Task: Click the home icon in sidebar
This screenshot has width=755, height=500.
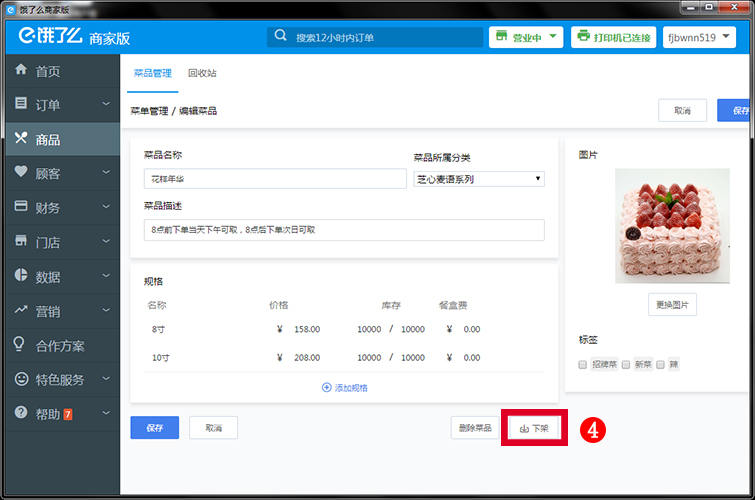Action: [x=21, y=71]
